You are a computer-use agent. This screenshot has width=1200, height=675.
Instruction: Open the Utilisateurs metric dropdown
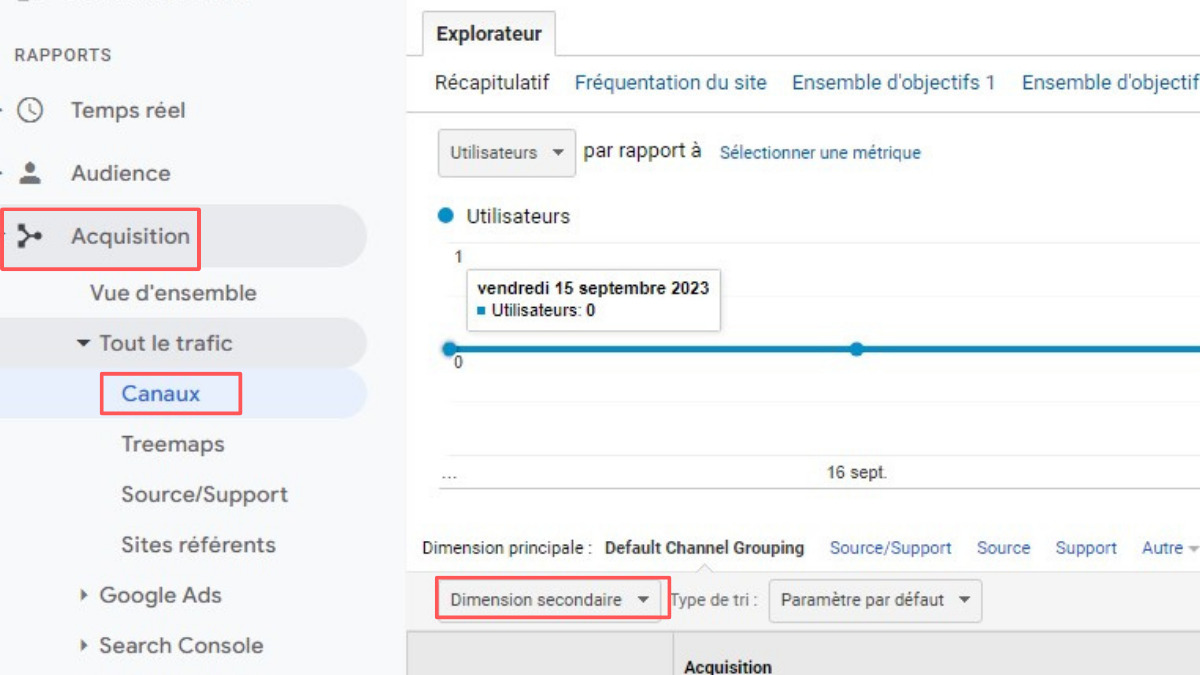pos(507,153)
